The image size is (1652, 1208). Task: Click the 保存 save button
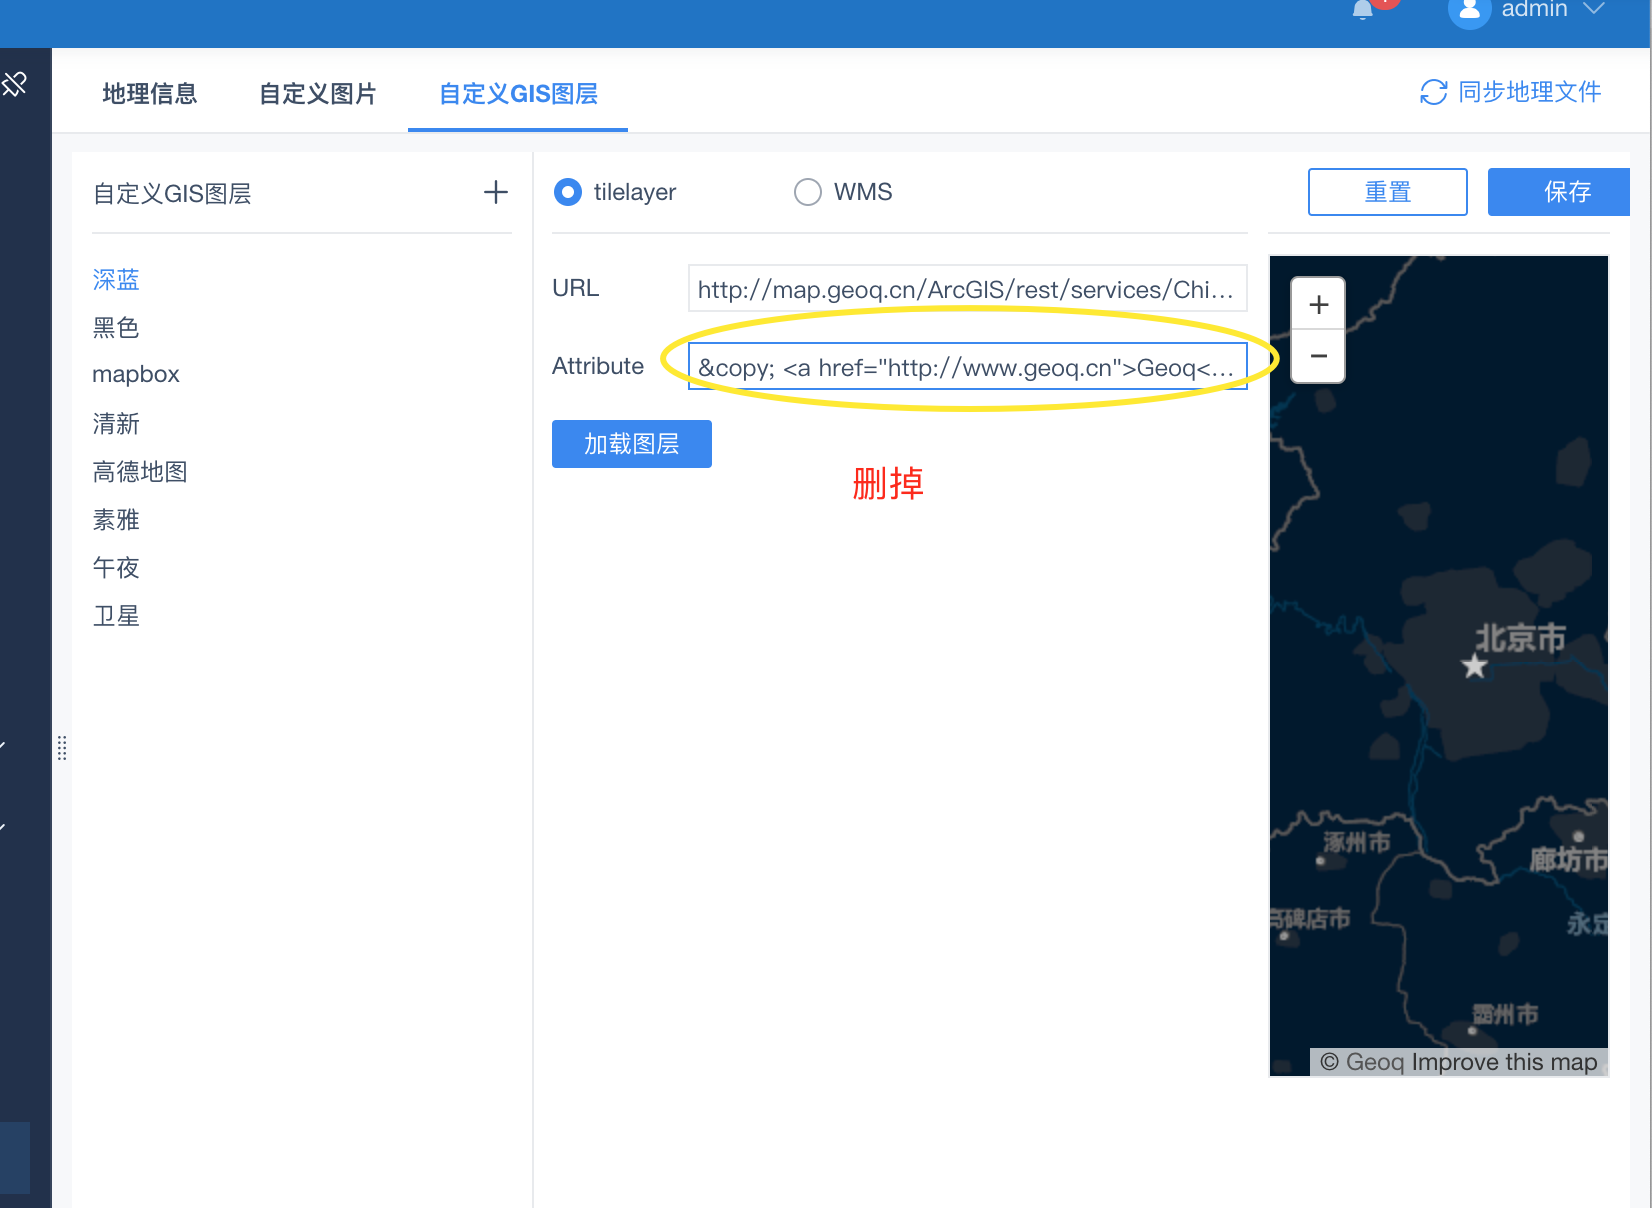pyautogui.click(x=1559, y=192)
